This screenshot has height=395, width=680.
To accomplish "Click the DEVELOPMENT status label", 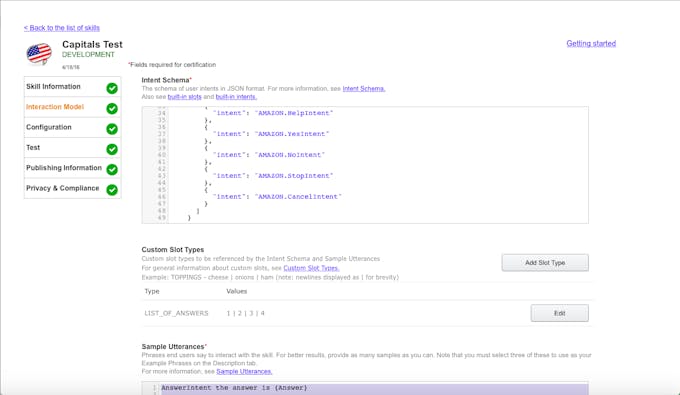I will pyautogui.click(x=88, y=55).
